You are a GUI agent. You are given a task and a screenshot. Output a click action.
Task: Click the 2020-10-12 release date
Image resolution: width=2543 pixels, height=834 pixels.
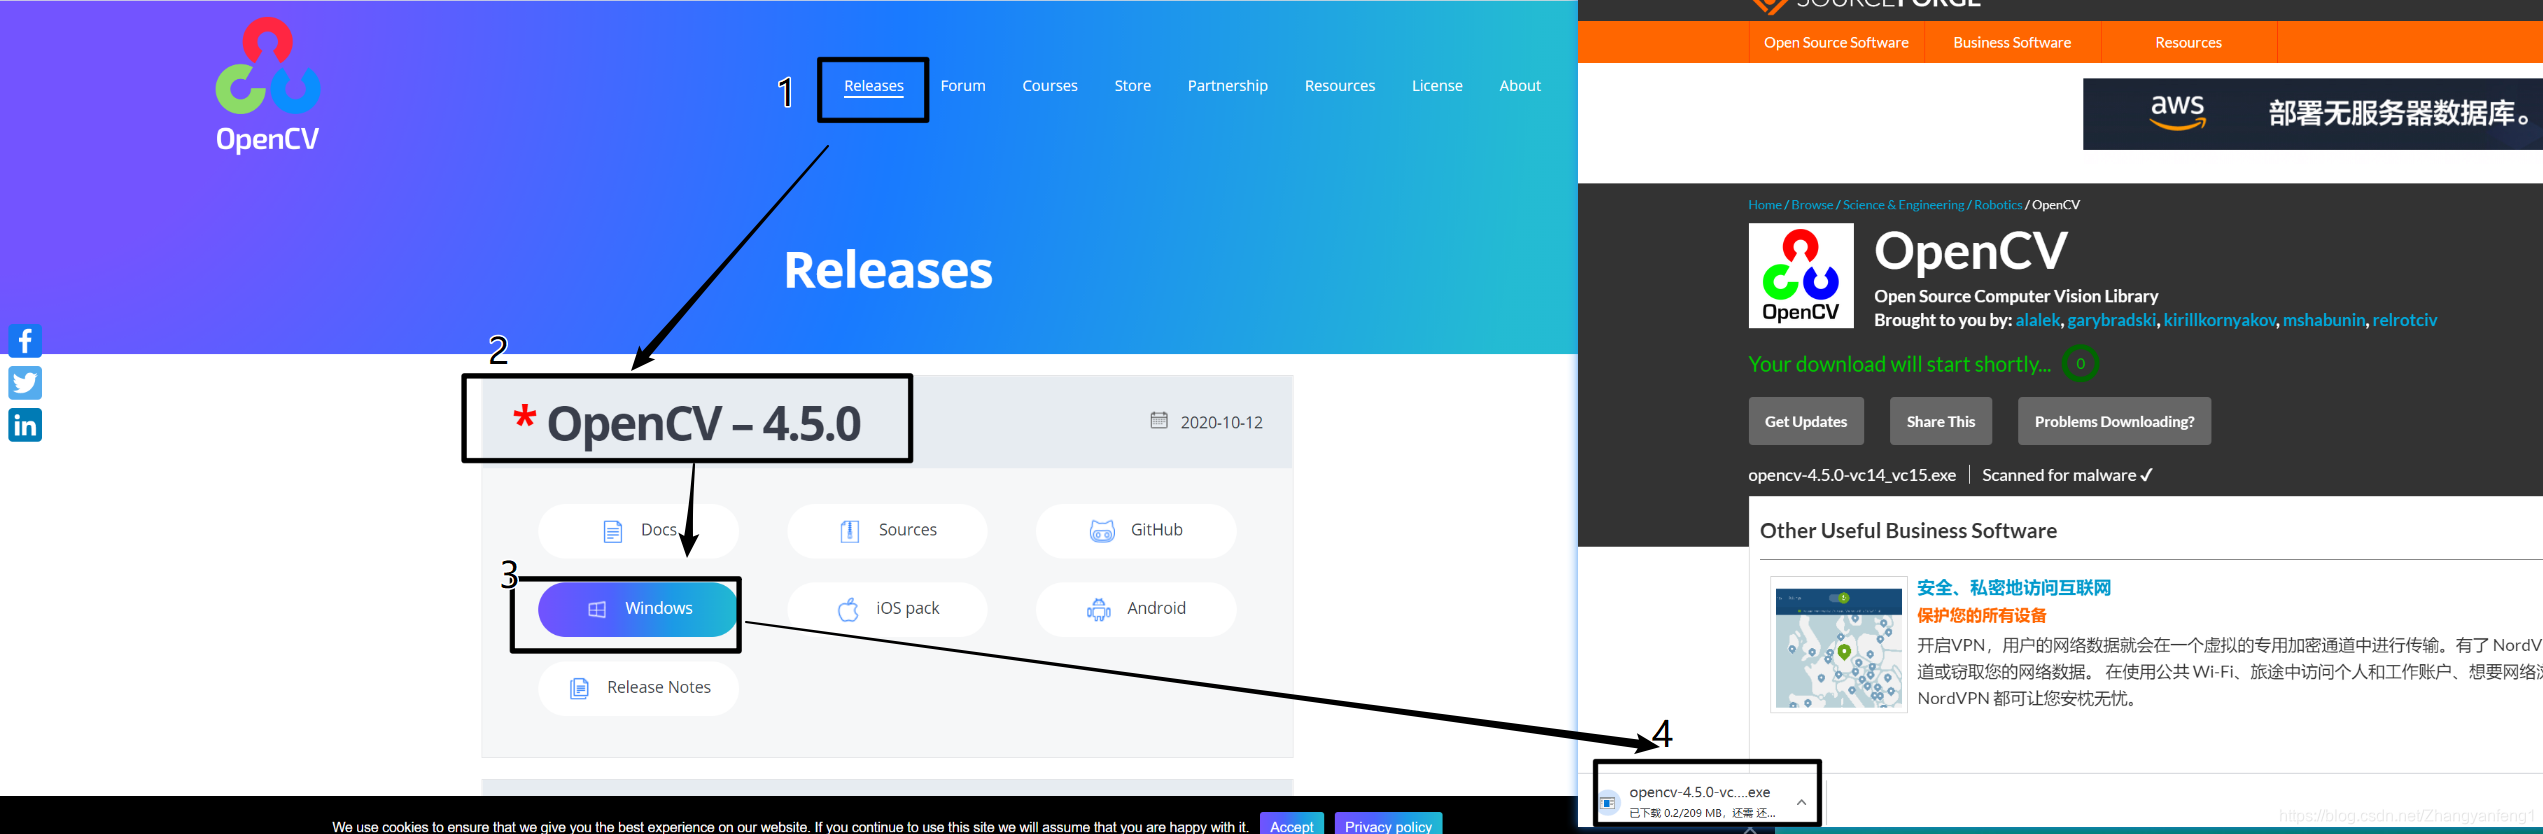tap(1221, 422)
